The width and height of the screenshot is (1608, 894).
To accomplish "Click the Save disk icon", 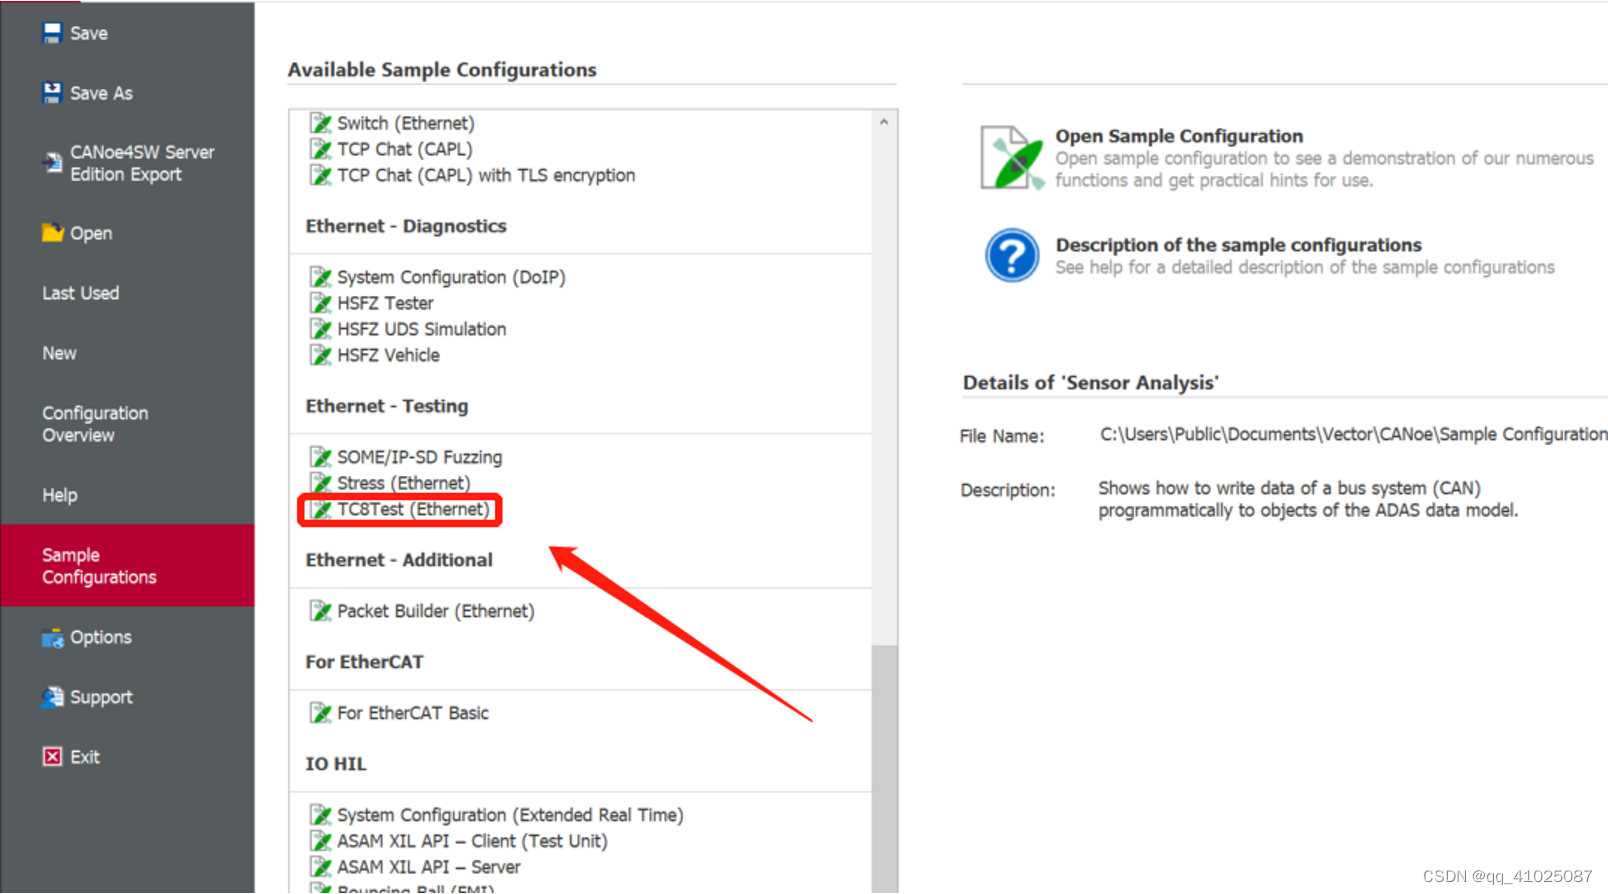I will pos(52,33).
